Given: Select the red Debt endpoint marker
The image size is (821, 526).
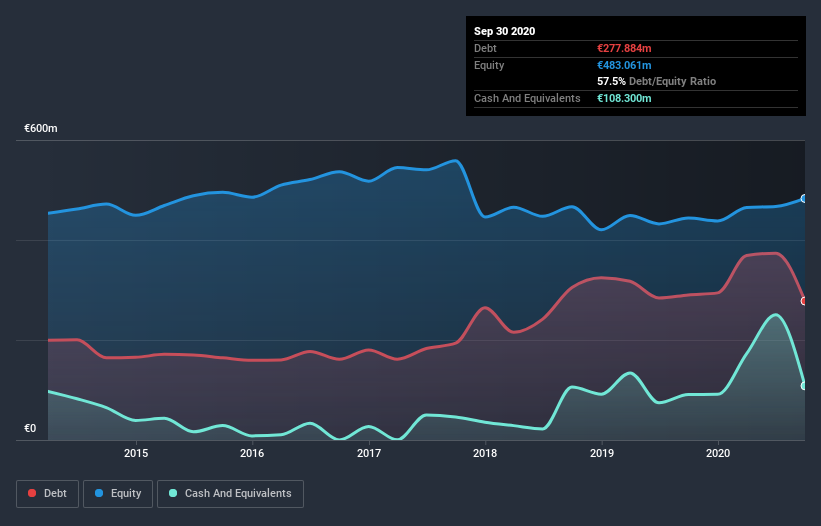Looking at the screenshot, I should point(804,301).
